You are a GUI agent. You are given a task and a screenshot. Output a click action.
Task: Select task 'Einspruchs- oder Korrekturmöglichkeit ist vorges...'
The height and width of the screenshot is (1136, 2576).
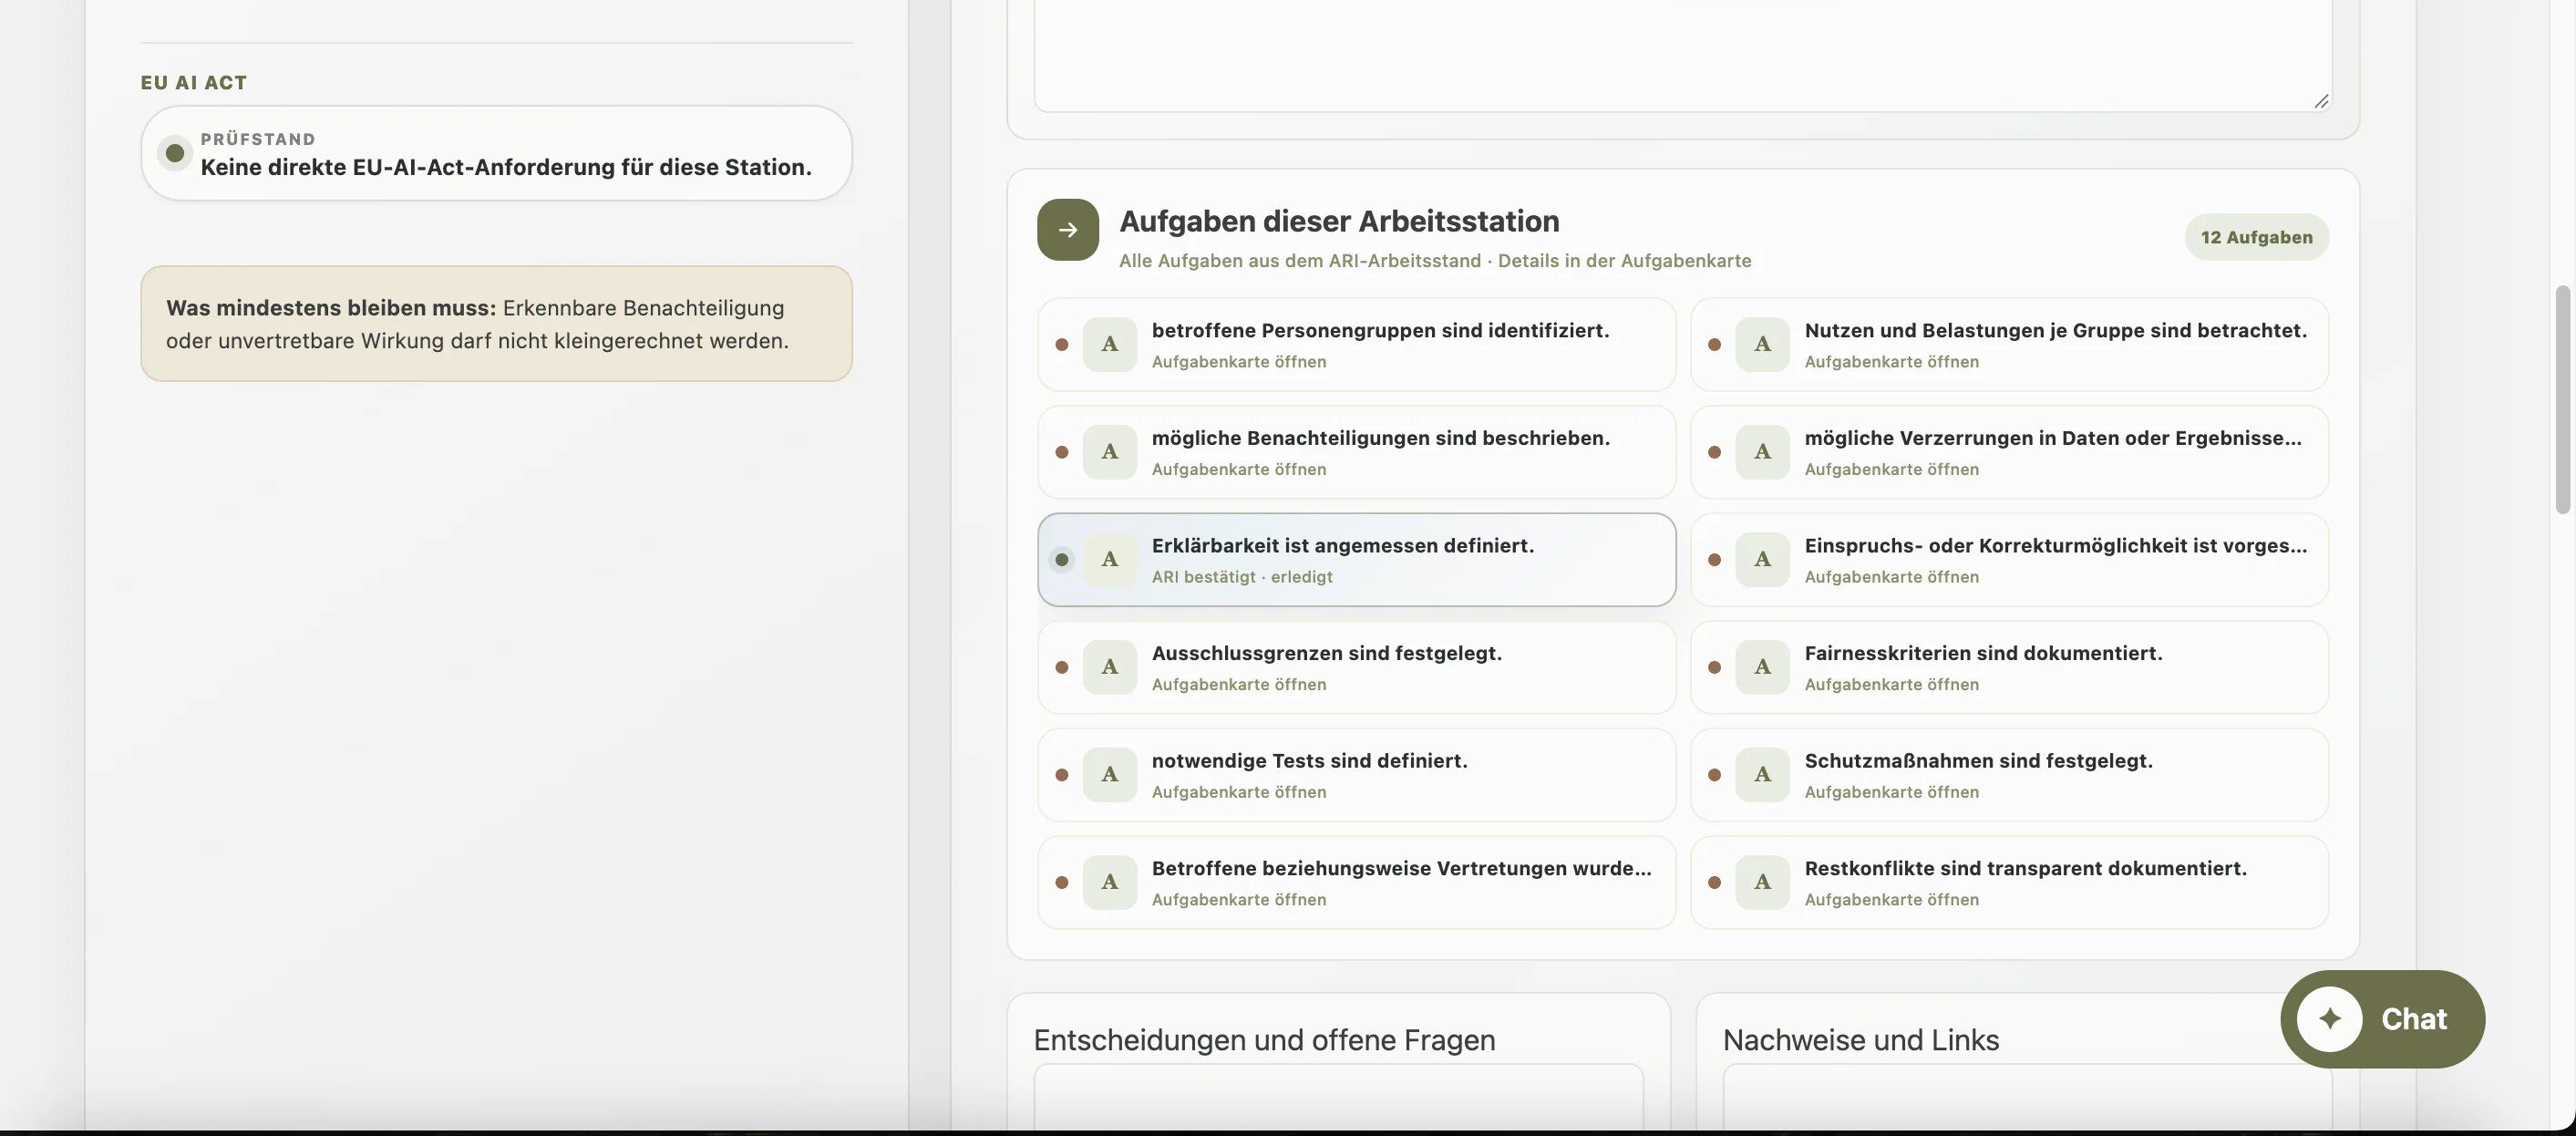[2009, 560]
